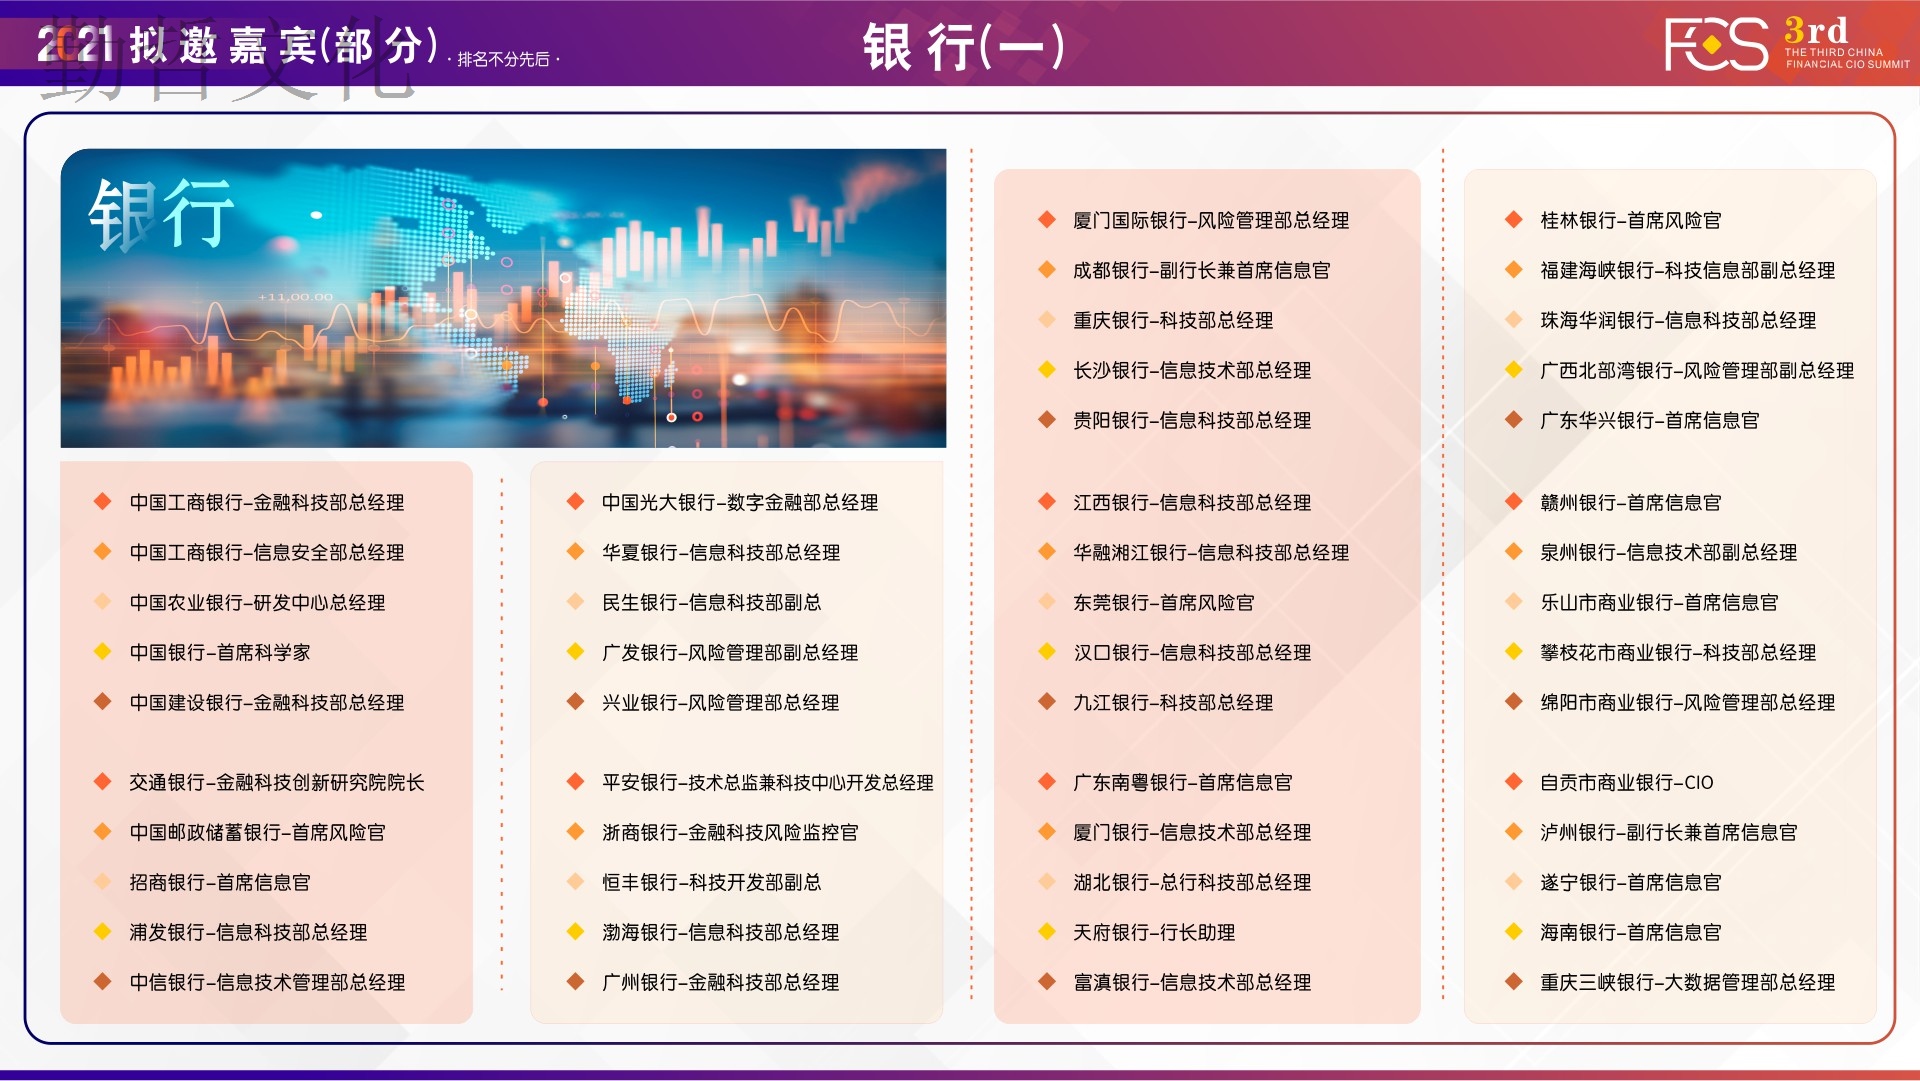
Task: Select the text 广西北部湾银行-风险管理部副总经理
Action: click(1697, 370)
